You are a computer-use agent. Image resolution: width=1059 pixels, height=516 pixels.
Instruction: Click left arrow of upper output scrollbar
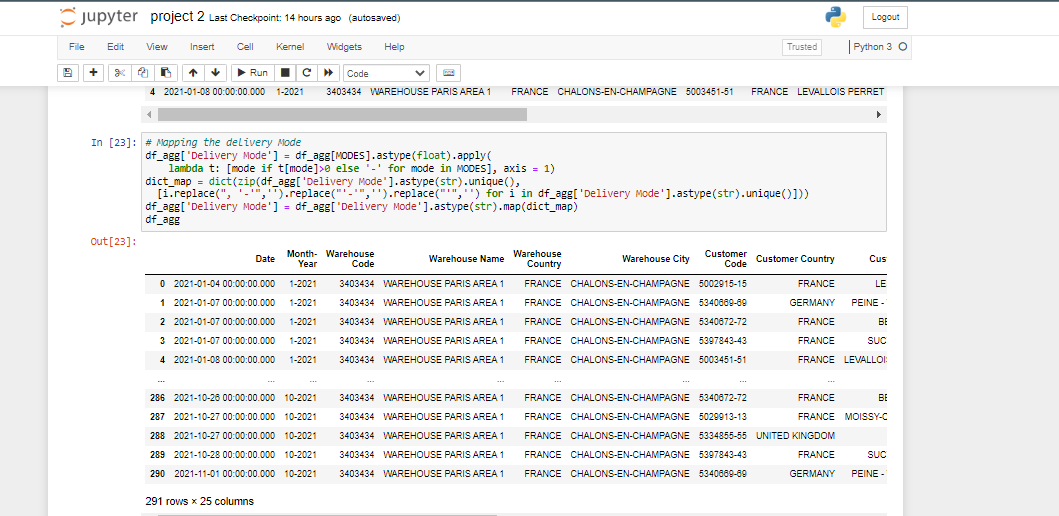point(151,115)
